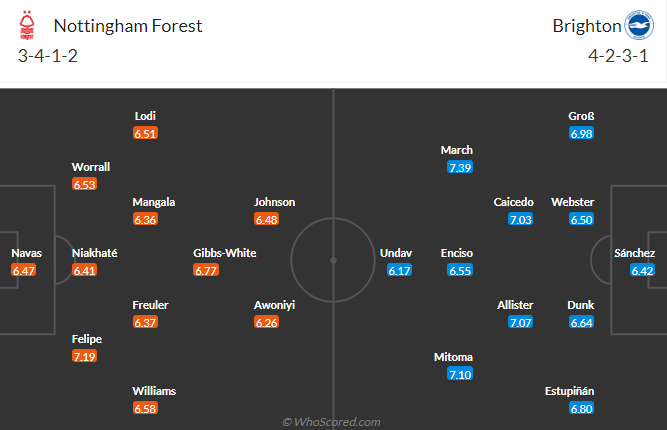667x430 pixels.
Task: Click Felipe's 7.19 rating badge
Action: point(84,356)
